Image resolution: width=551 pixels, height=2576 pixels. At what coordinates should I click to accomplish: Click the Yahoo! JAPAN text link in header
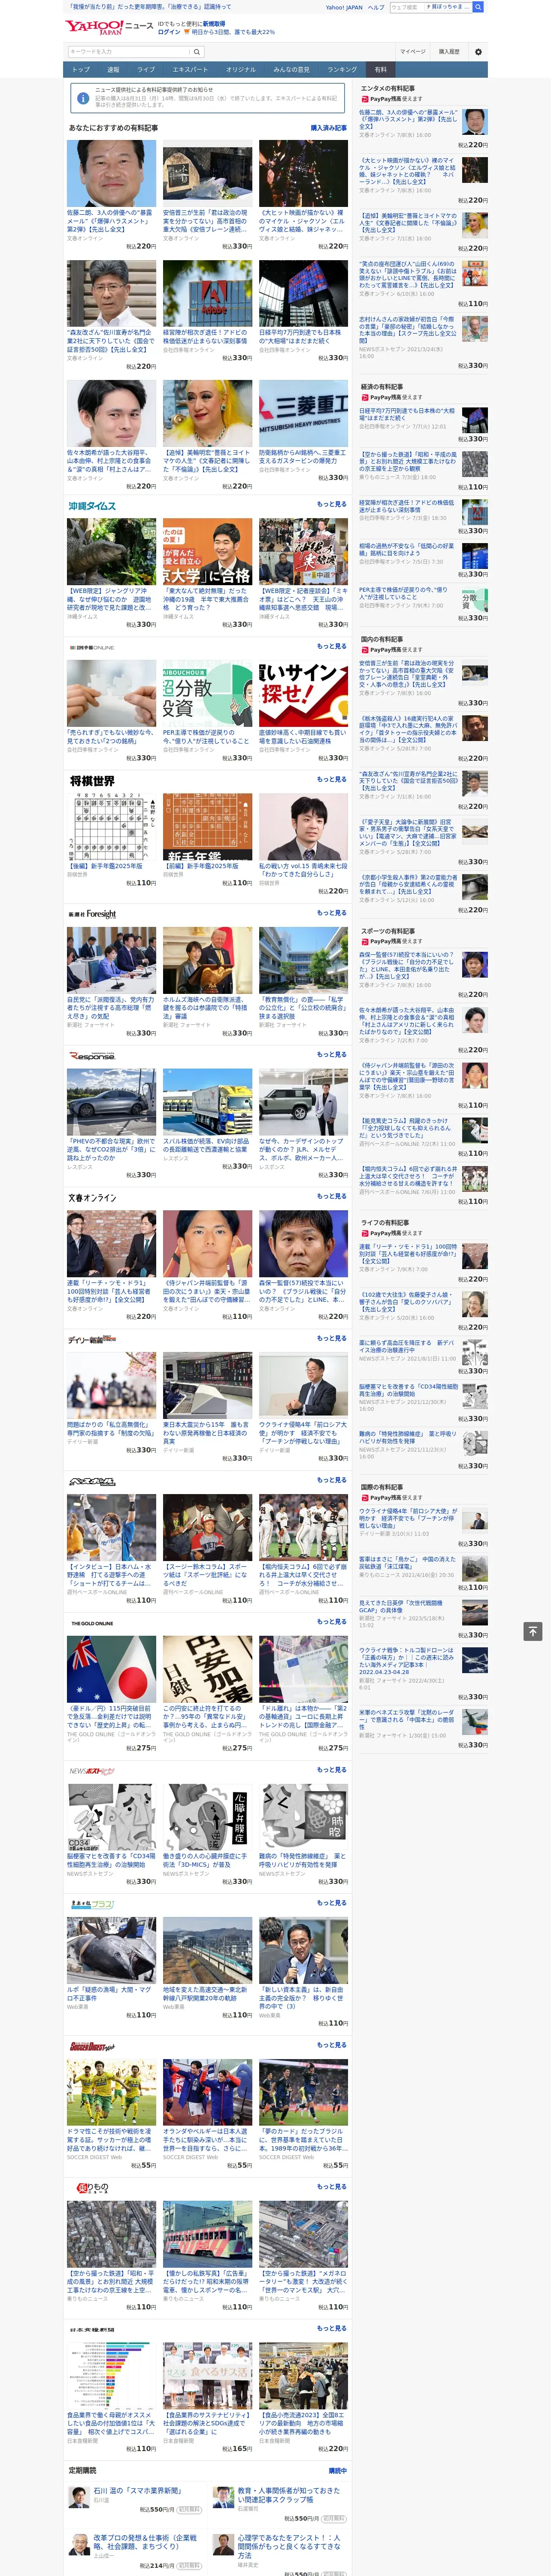344,7
